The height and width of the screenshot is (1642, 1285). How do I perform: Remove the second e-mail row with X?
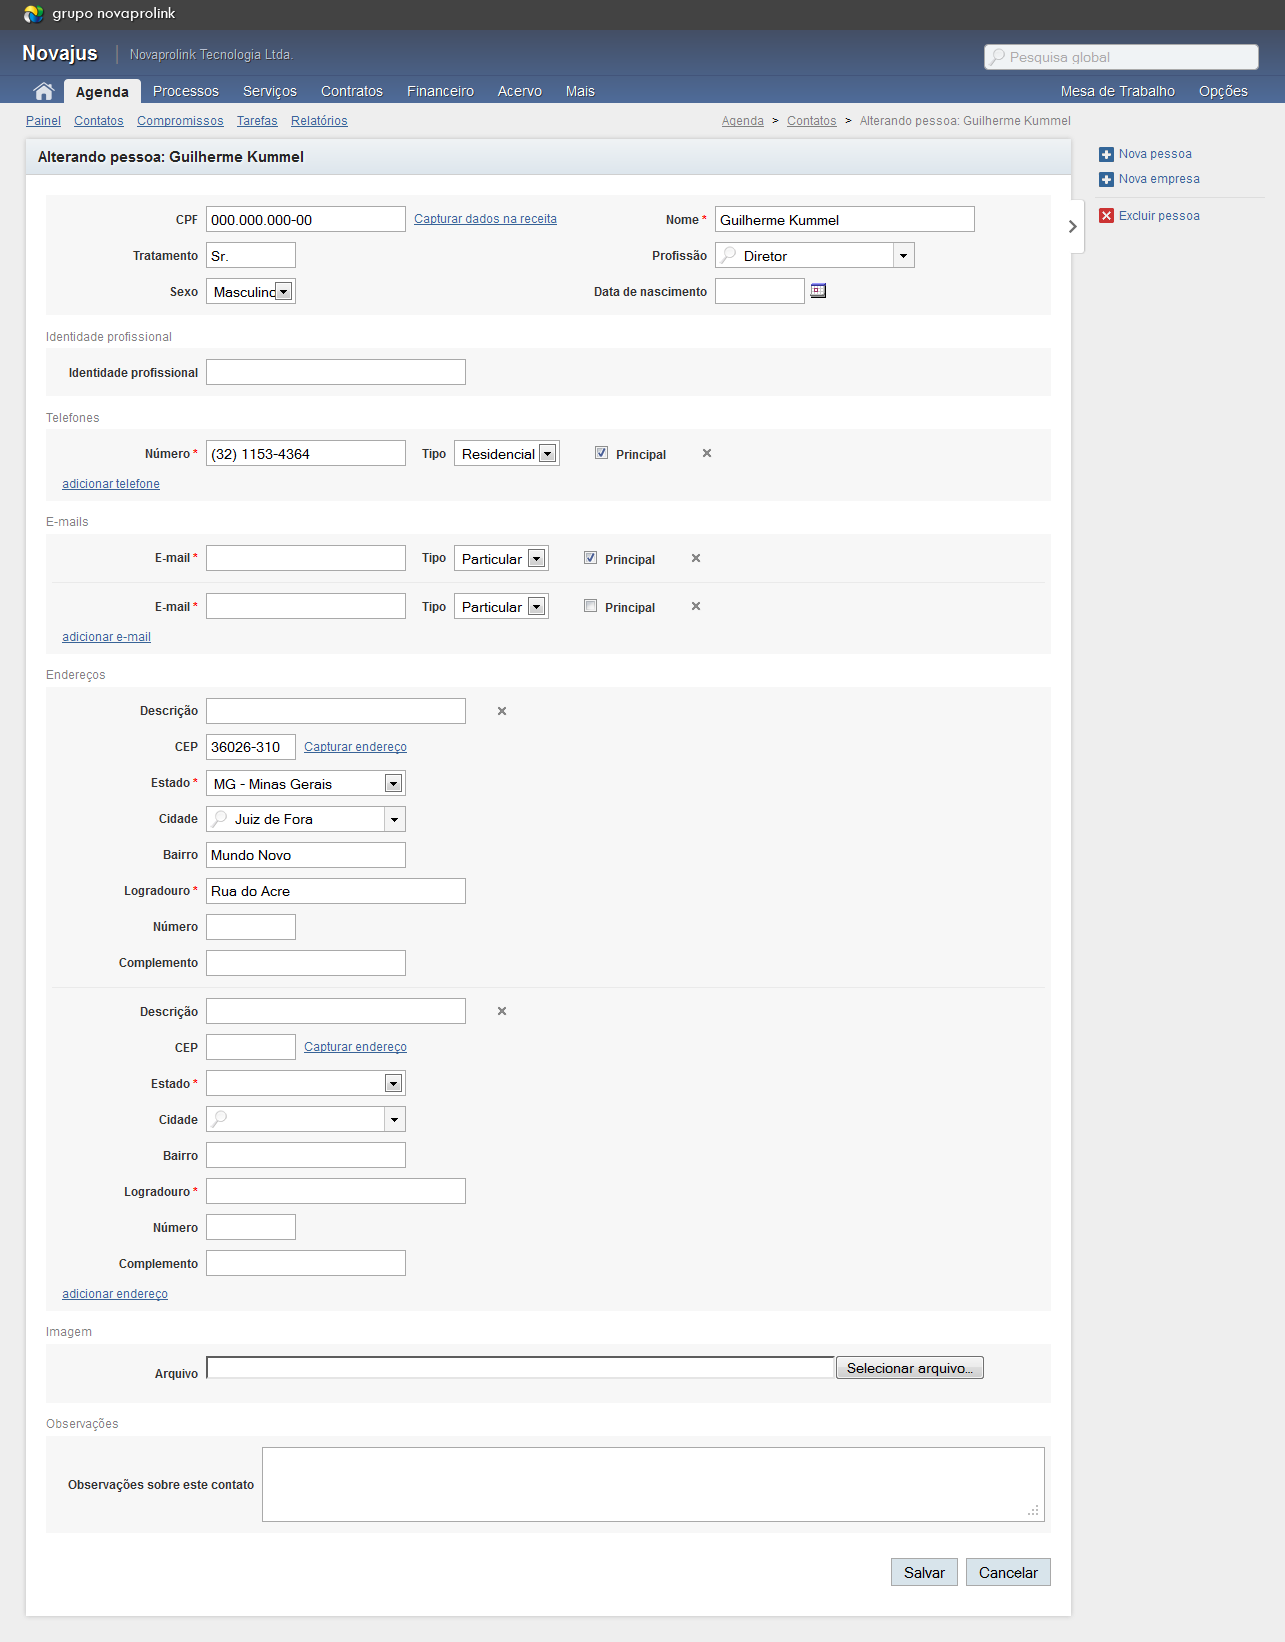(696, 606)
